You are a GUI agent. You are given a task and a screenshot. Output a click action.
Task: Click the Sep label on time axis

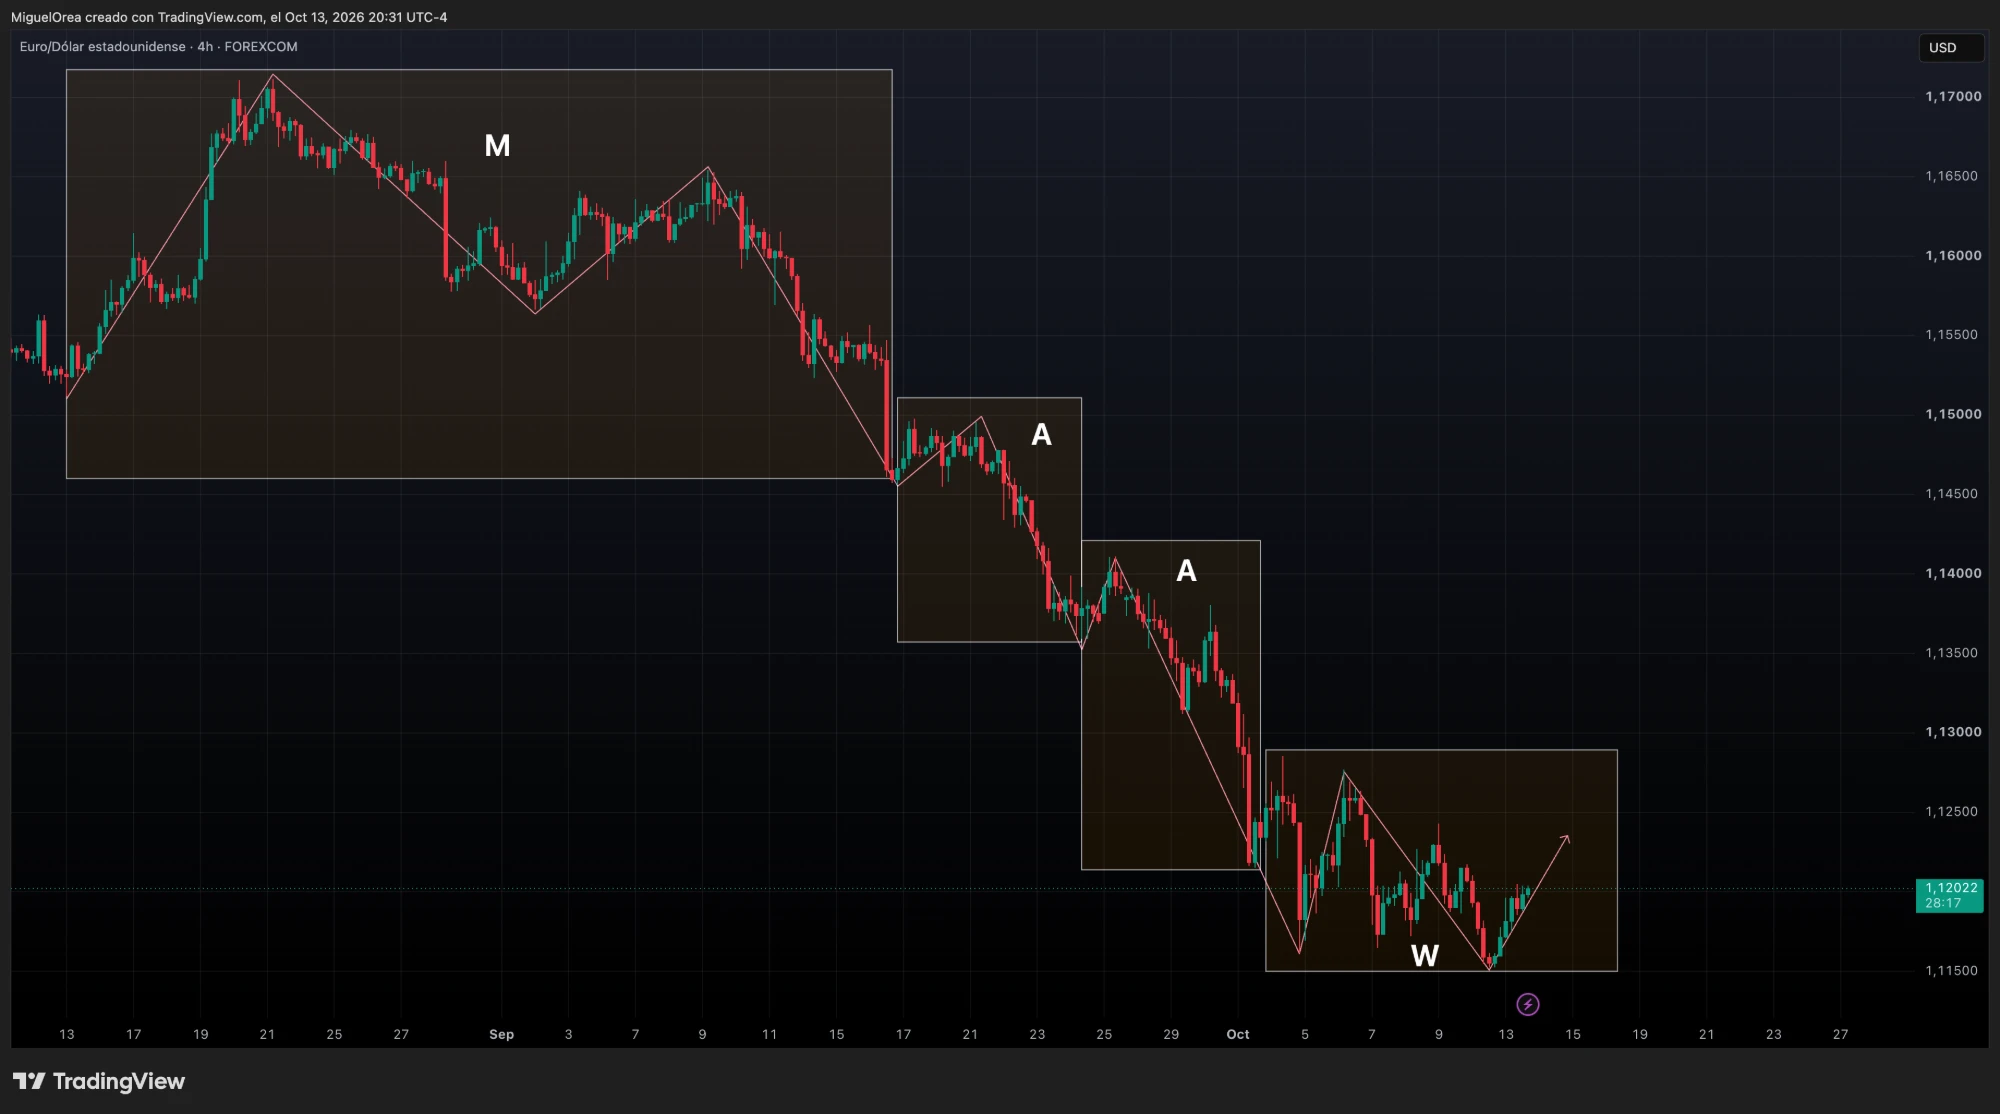pos(501,1034)
